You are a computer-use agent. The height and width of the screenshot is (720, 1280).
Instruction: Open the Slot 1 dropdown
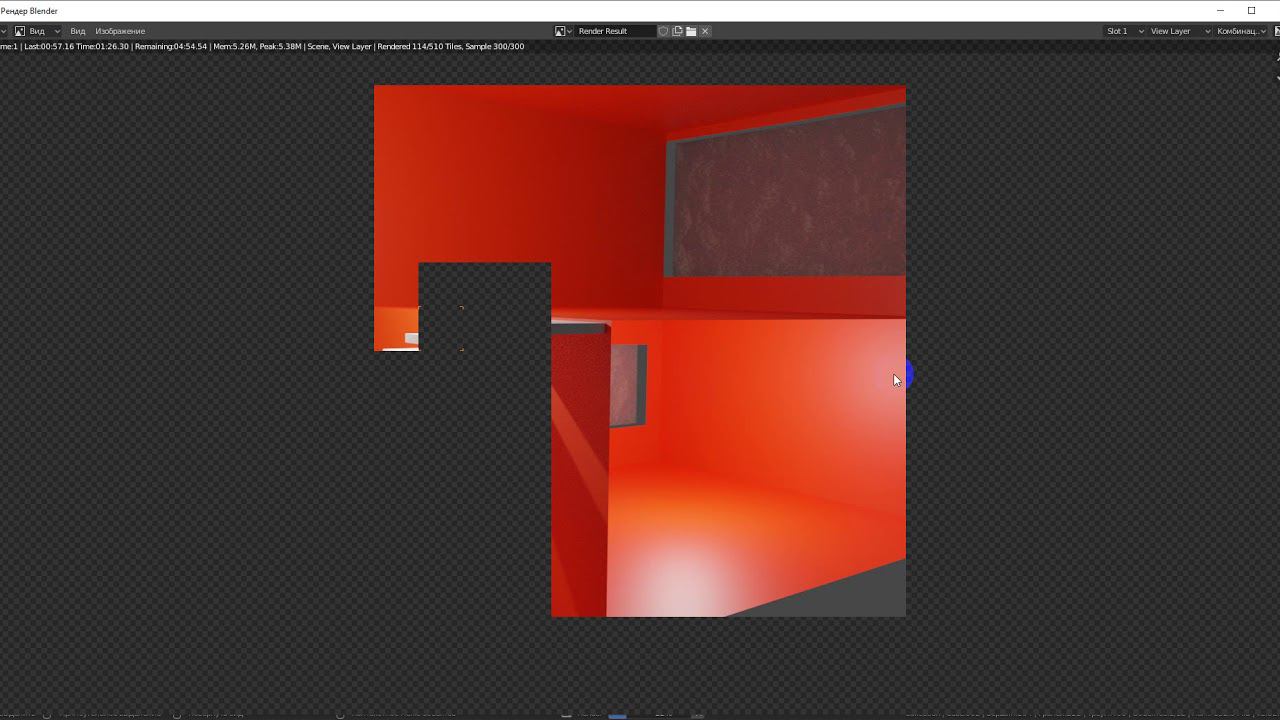pos(1124,31)
